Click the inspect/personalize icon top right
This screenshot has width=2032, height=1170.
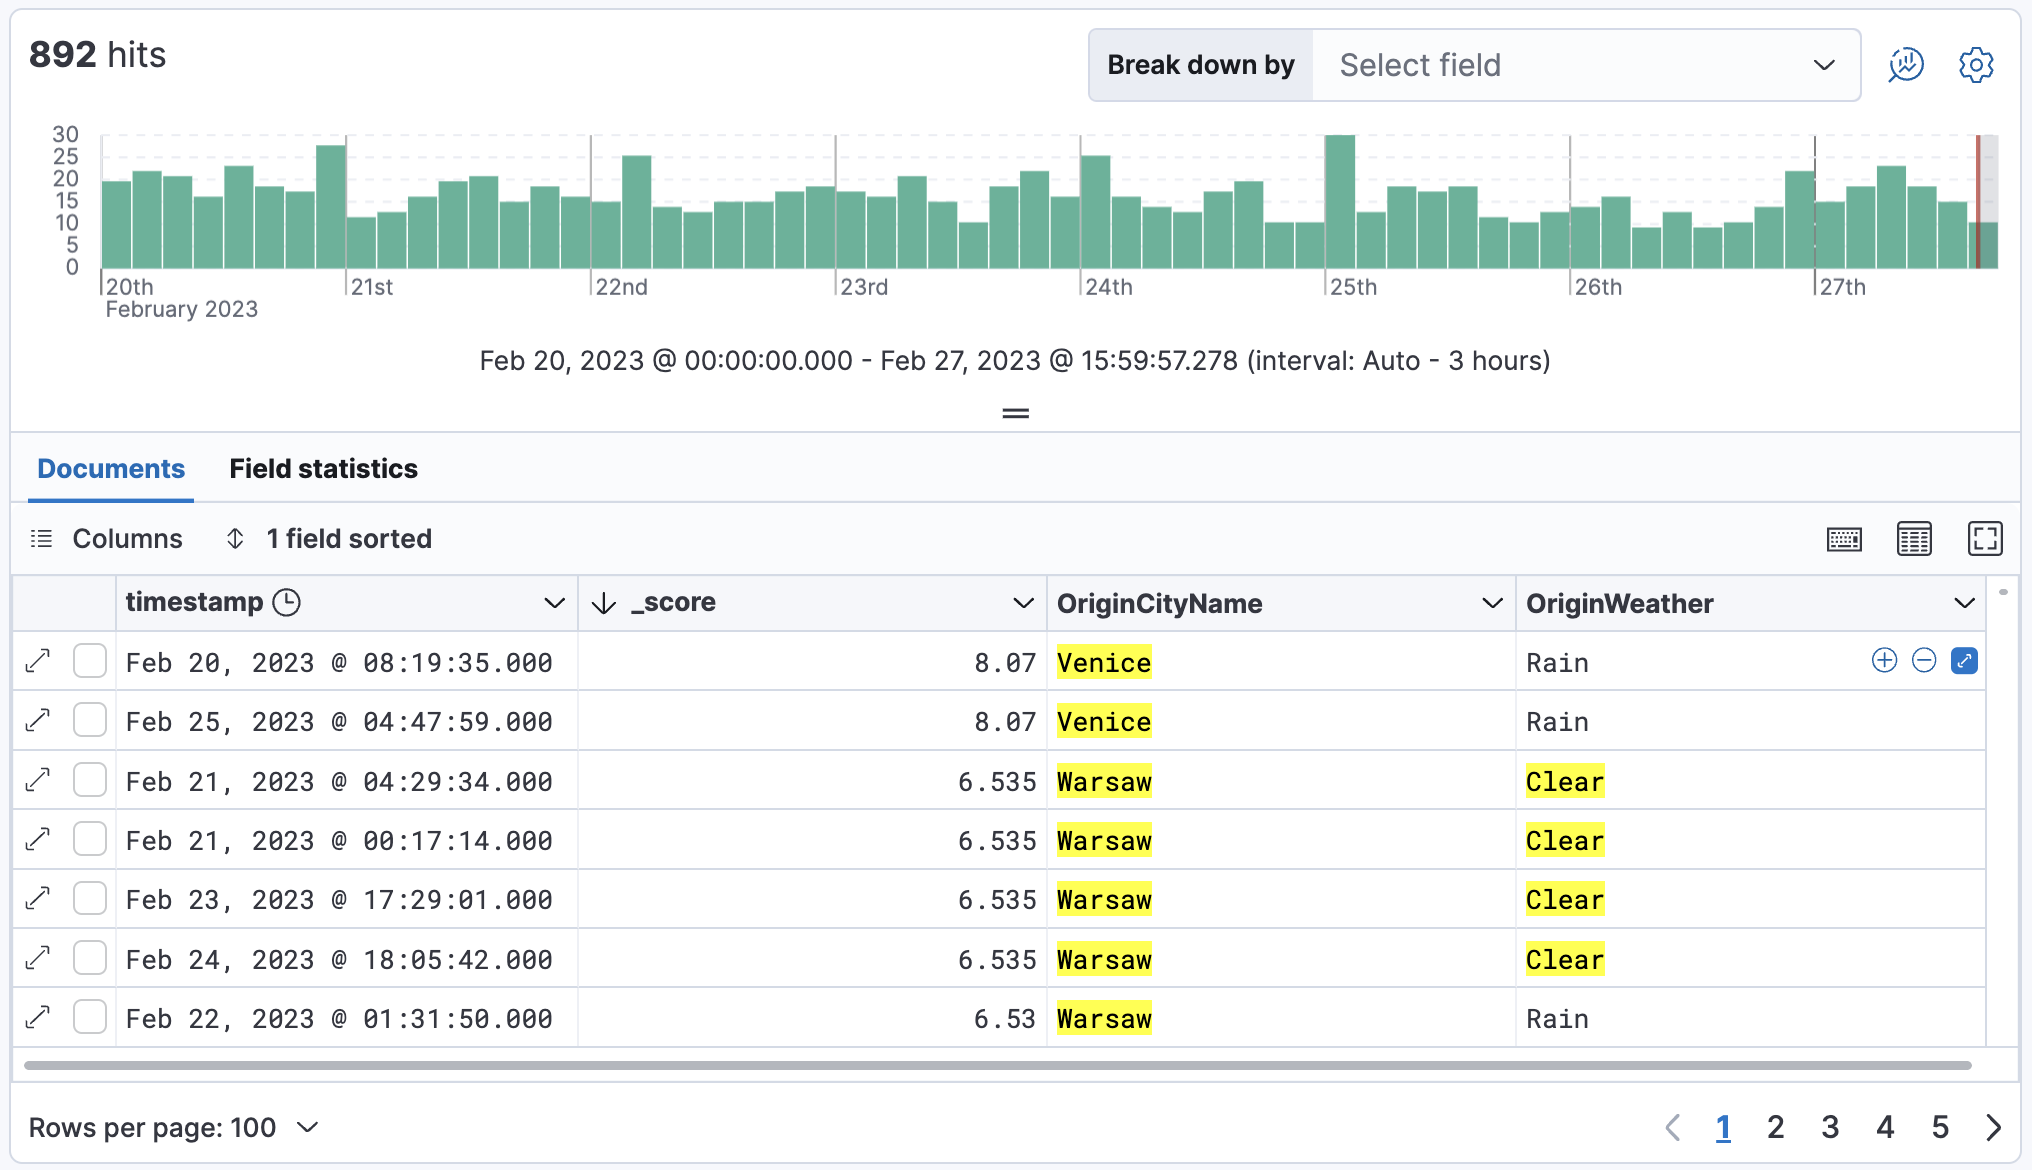(1905, 64)
